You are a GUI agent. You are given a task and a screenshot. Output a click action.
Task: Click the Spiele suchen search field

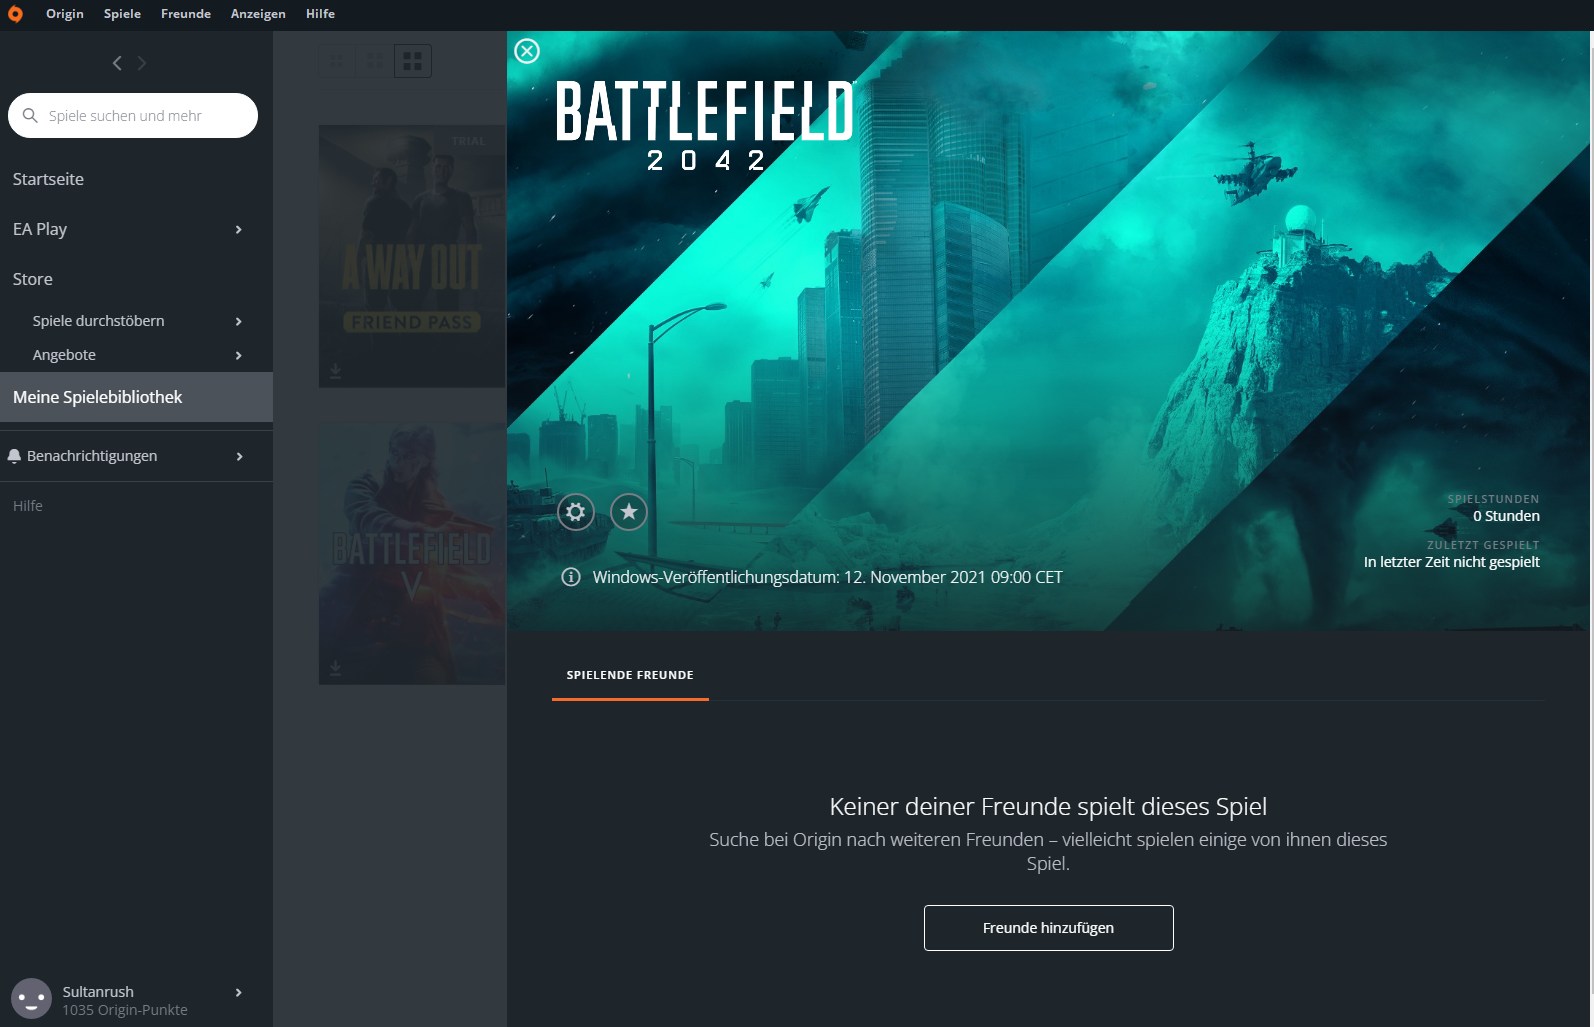(x=133, y=115)
